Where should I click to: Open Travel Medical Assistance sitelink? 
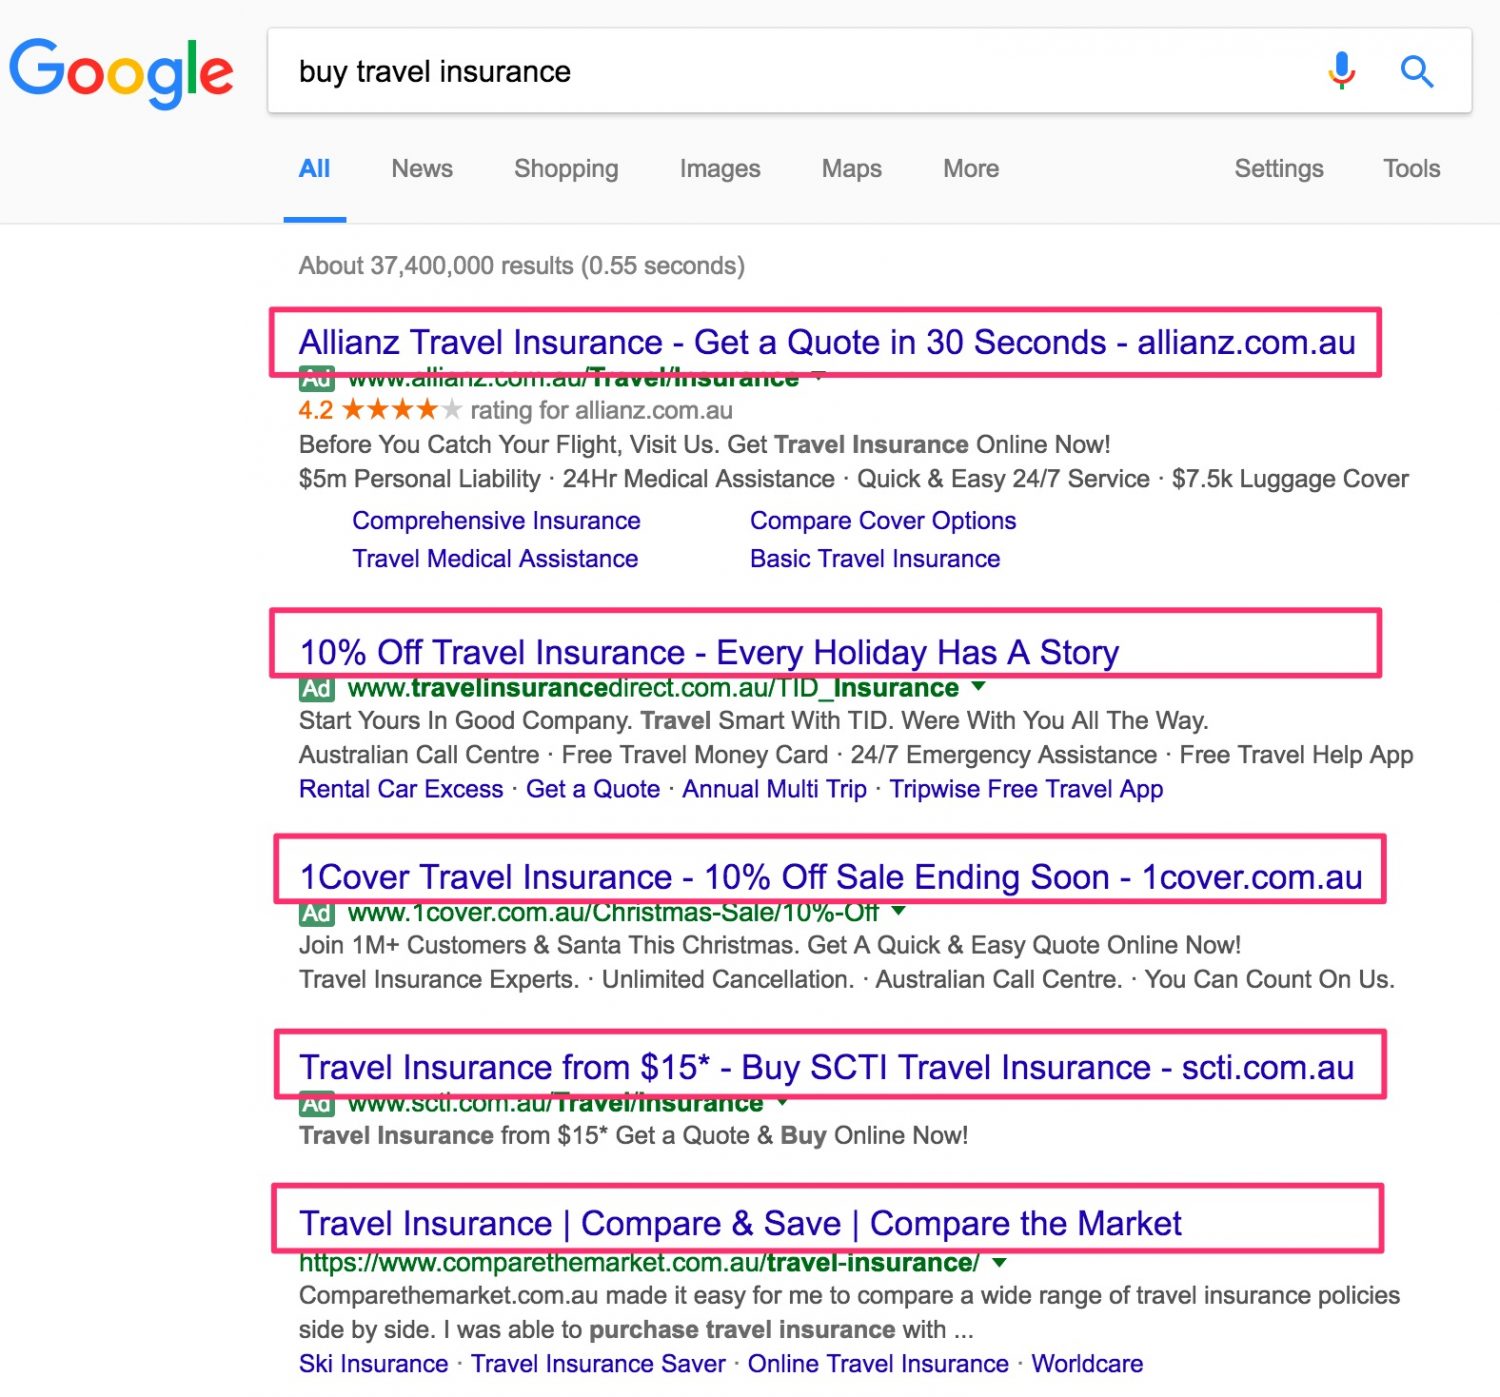[495, 559]
